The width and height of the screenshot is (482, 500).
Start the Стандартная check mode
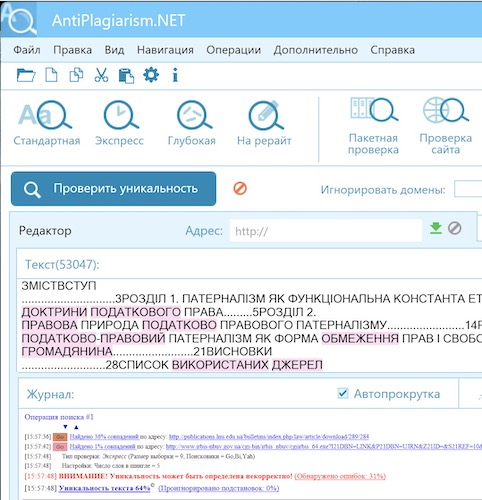(47, 123)
